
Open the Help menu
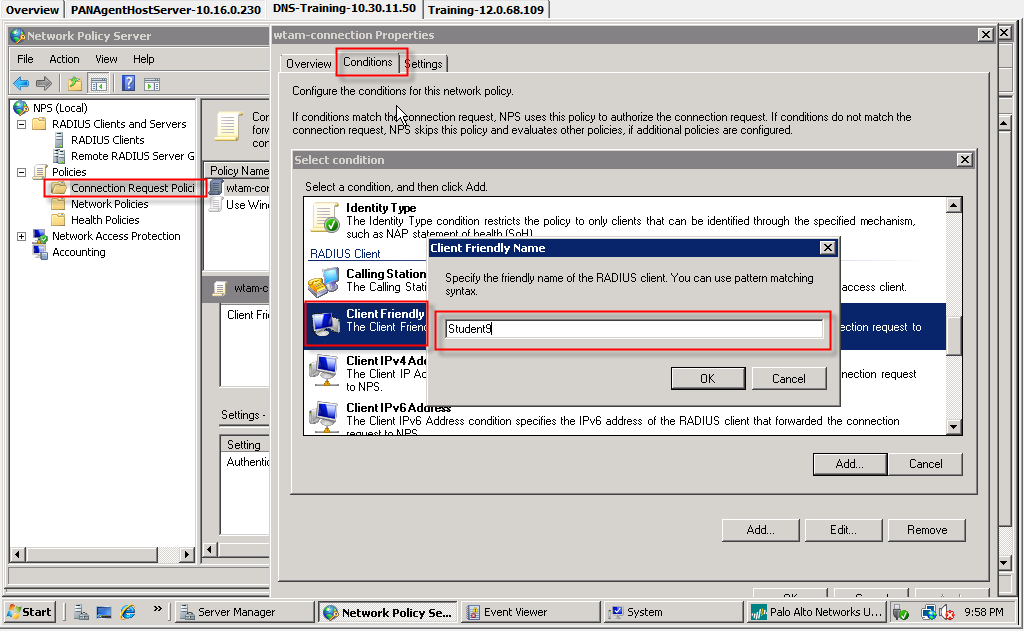pos(144,59)
